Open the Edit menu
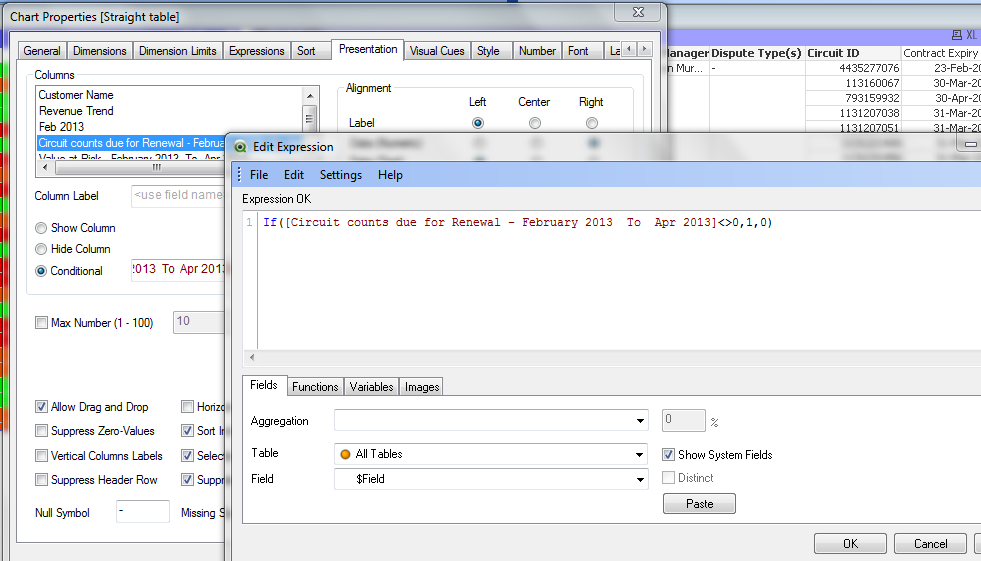981x561 pixels. (x=293, y=175)
